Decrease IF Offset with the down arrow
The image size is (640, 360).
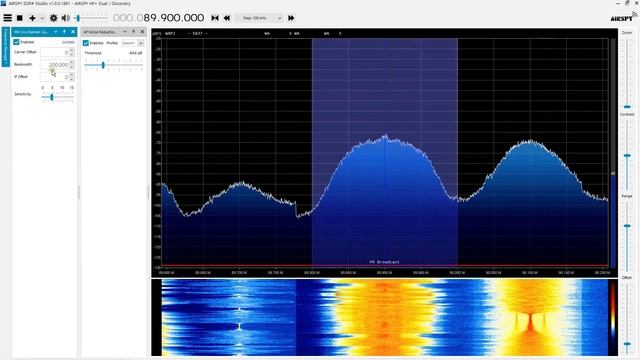(x=72, y=79)
